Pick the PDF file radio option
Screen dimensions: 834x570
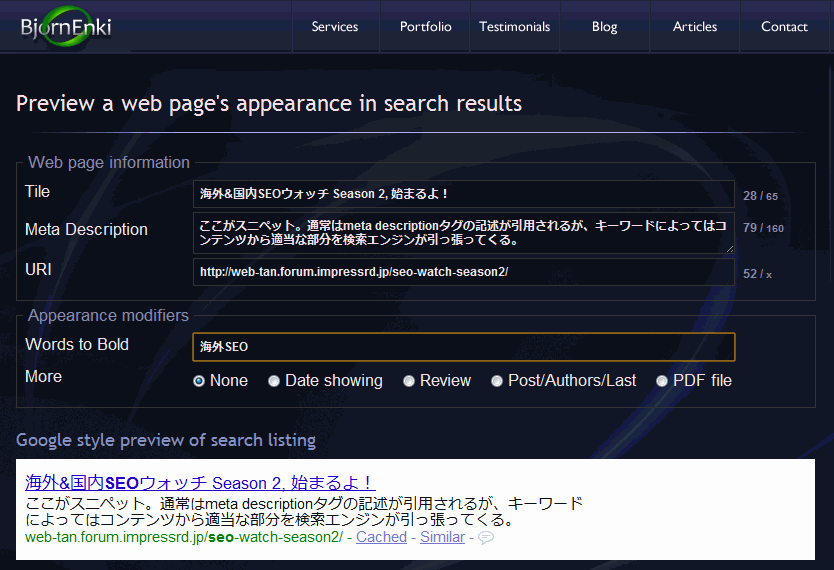(x=662, y=381)
